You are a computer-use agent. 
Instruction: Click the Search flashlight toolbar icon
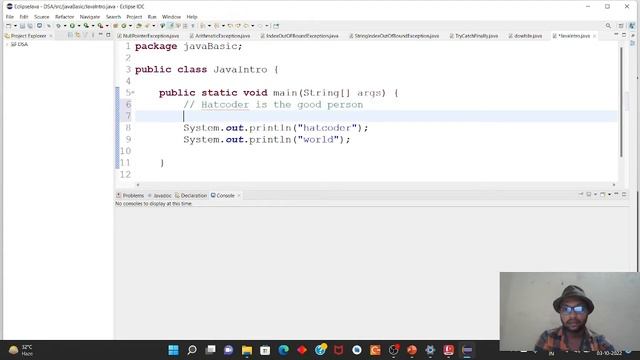tap(147, 26)
